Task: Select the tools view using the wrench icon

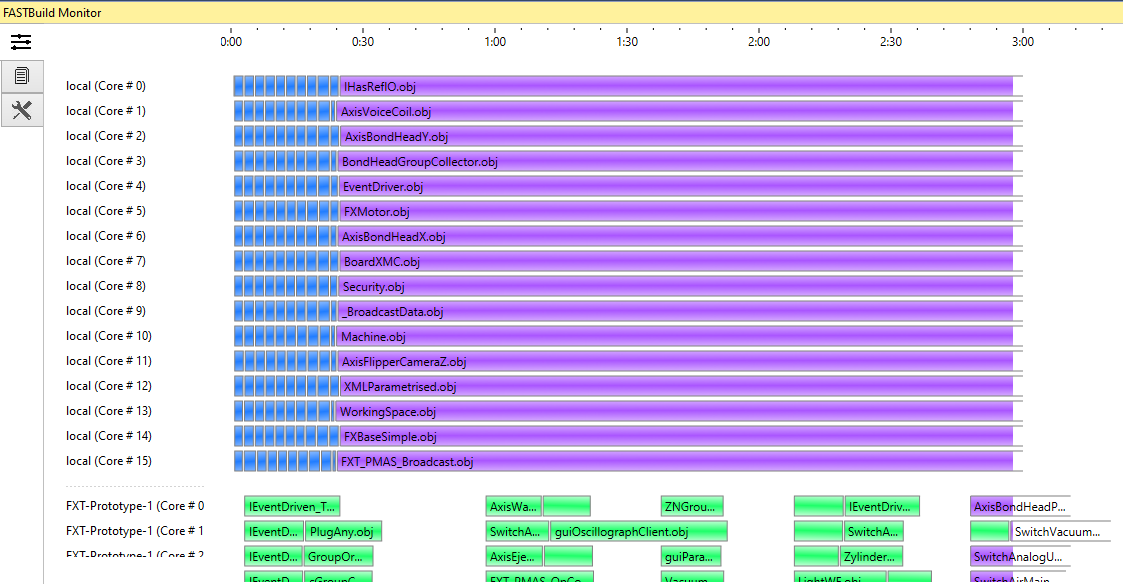Action: point(21,110)
